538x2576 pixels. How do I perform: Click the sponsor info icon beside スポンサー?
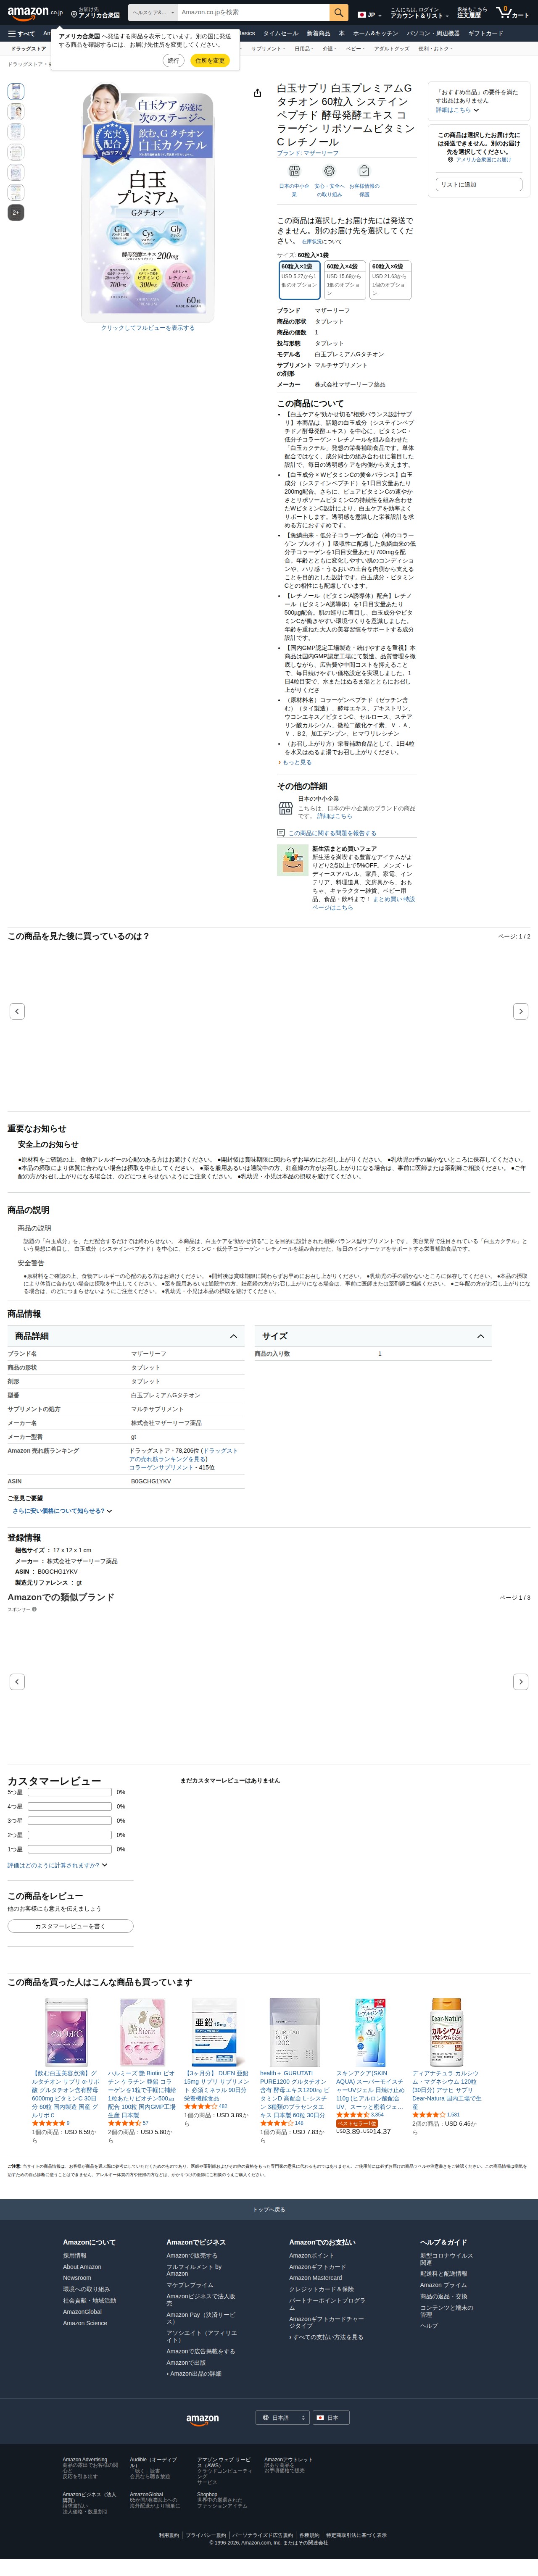pyautogui.click(x=33, y=1609)
